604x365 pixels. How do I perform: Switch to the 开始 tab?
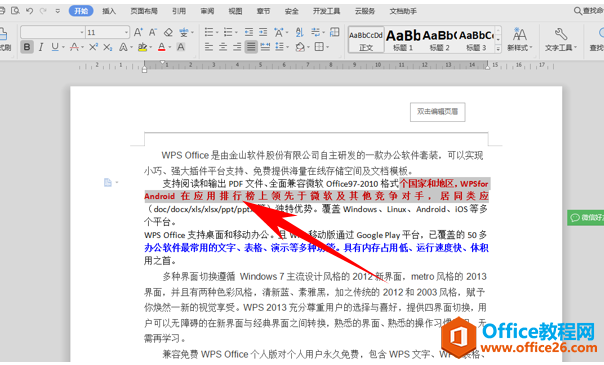pos(81,11)
